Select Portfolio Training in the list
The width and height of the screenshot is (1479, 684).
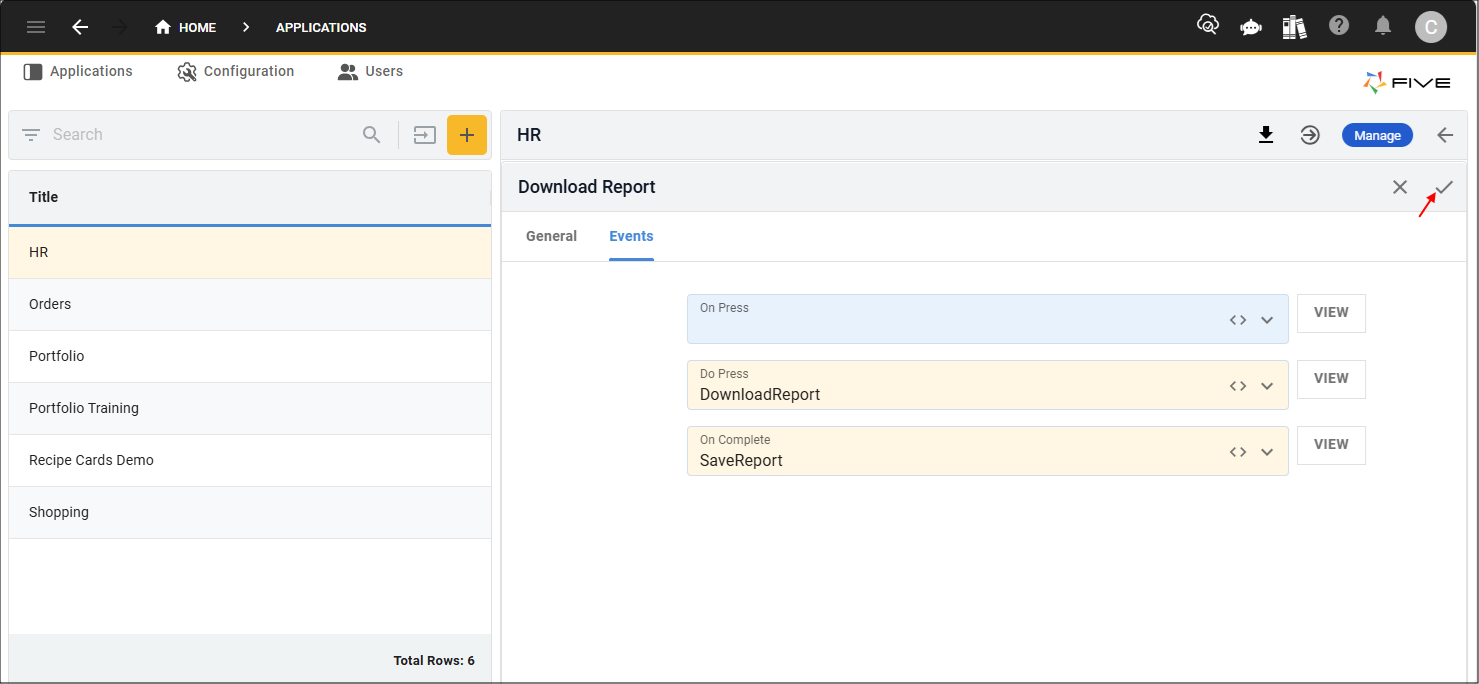84,408
